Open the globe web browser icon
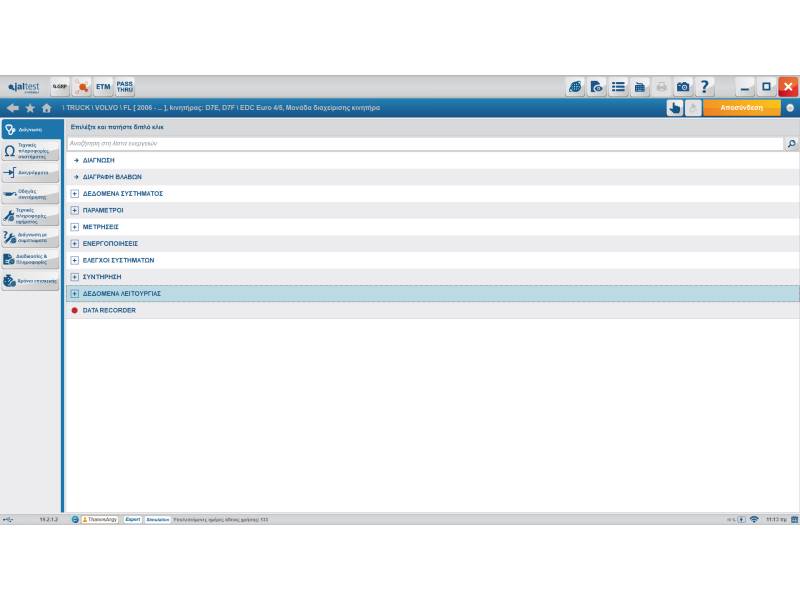Viewport: 800px width, 600px height. pyautogui.click(x=575, y=87)
